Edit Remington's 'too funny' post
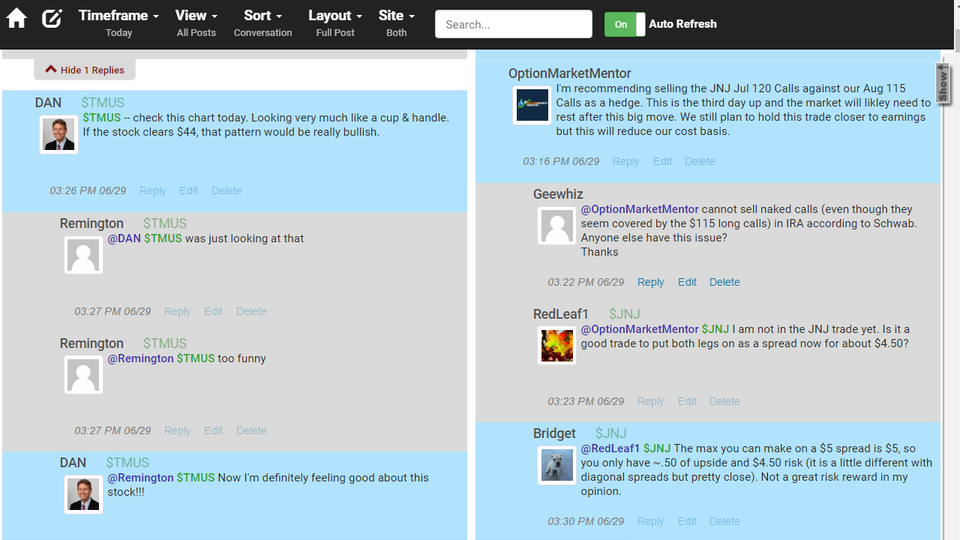 (x=213, y=430)
